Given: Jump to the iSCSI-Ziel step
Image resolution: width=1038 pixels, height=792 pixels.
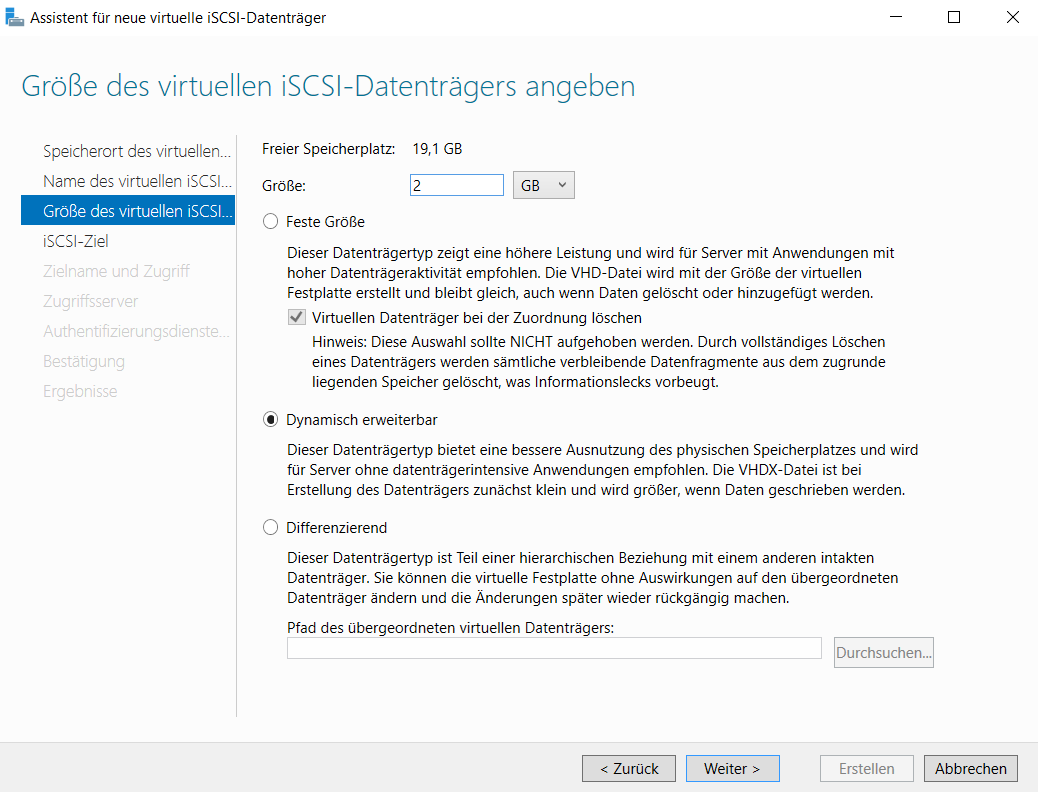Looking at the screenshot, I should point(76,241).
